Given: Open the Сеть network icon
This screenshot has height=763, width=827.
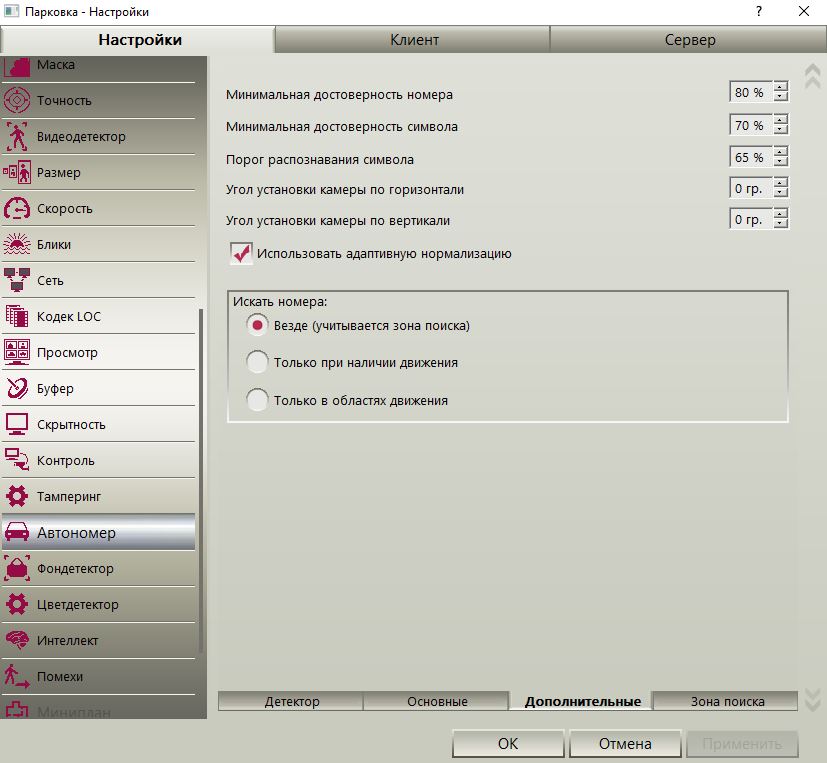Looking at the screenshot, I should point(17,280).
